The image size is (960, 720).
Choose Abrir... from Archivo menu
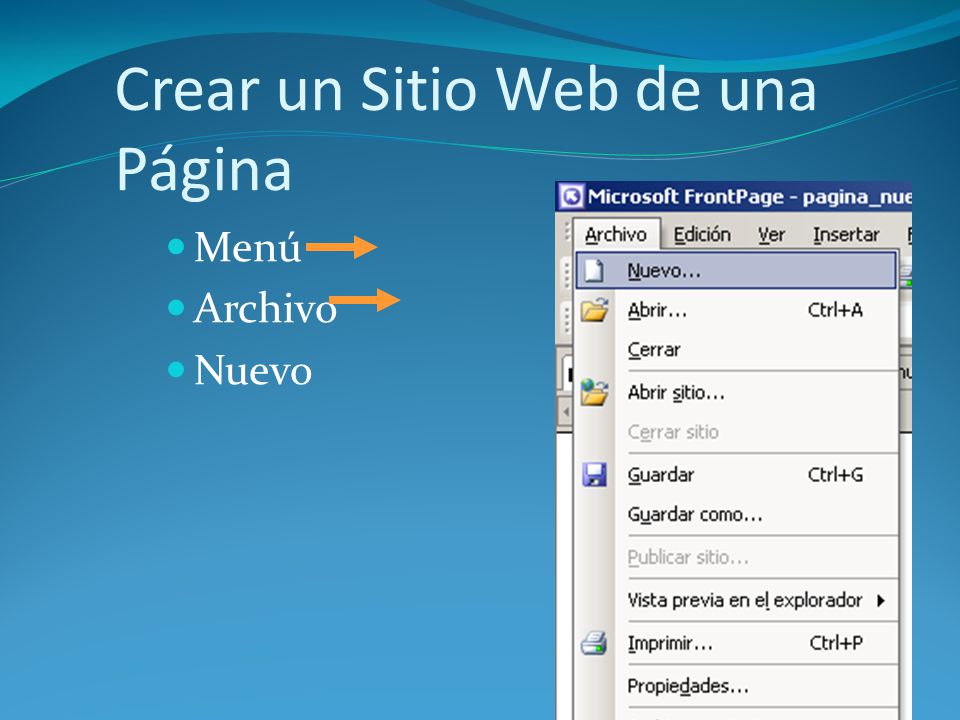(736, 310)
